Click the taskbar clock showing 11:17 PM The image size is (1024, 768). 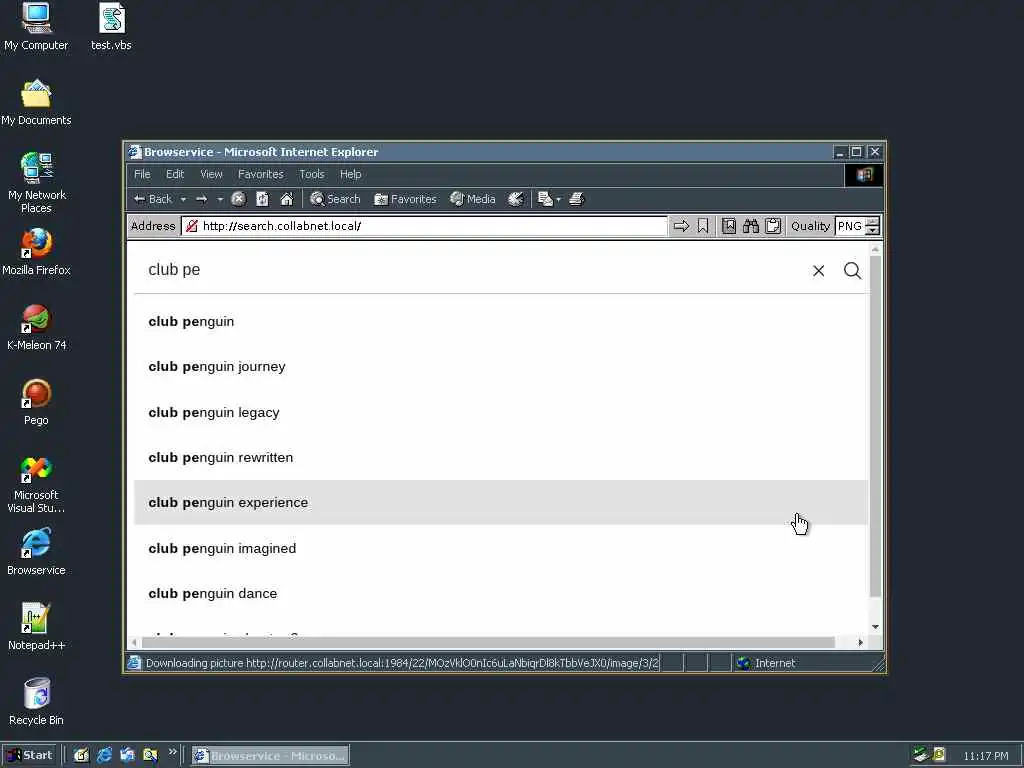pyautogui.click(x=985, y=756)
